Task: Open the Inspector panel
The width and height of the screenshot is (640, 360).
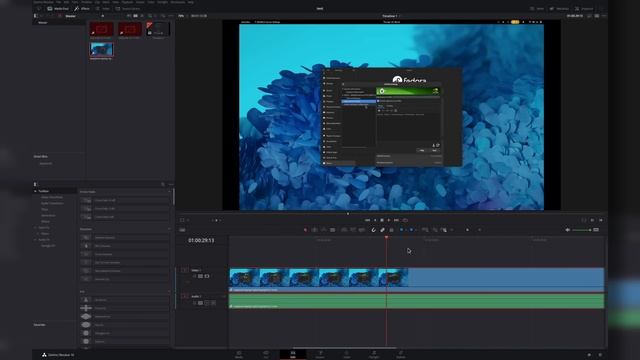Action: tap(584, 9)
